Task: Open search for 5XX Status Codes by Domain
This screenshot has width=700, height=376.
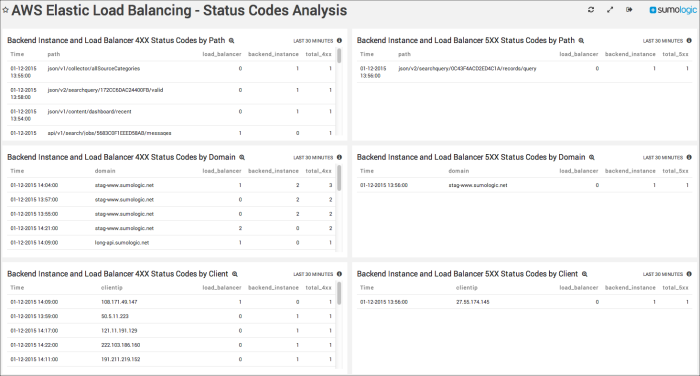Action: click(592, 158)
